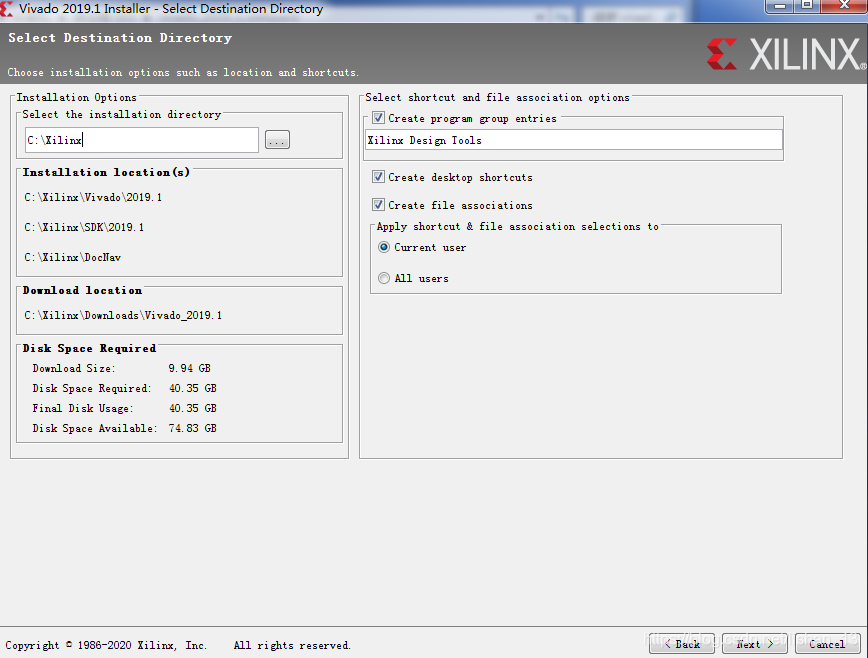Click the 9.94 GB download size value
868x658 pixels.
(189, 368)
